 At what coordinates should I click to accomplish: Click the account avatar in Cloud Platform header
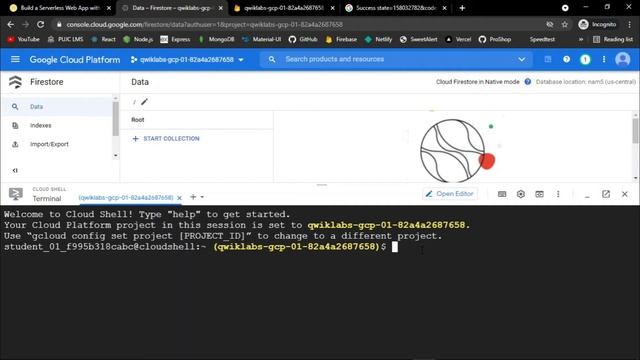pyautogui.click(x=623, y=60)
